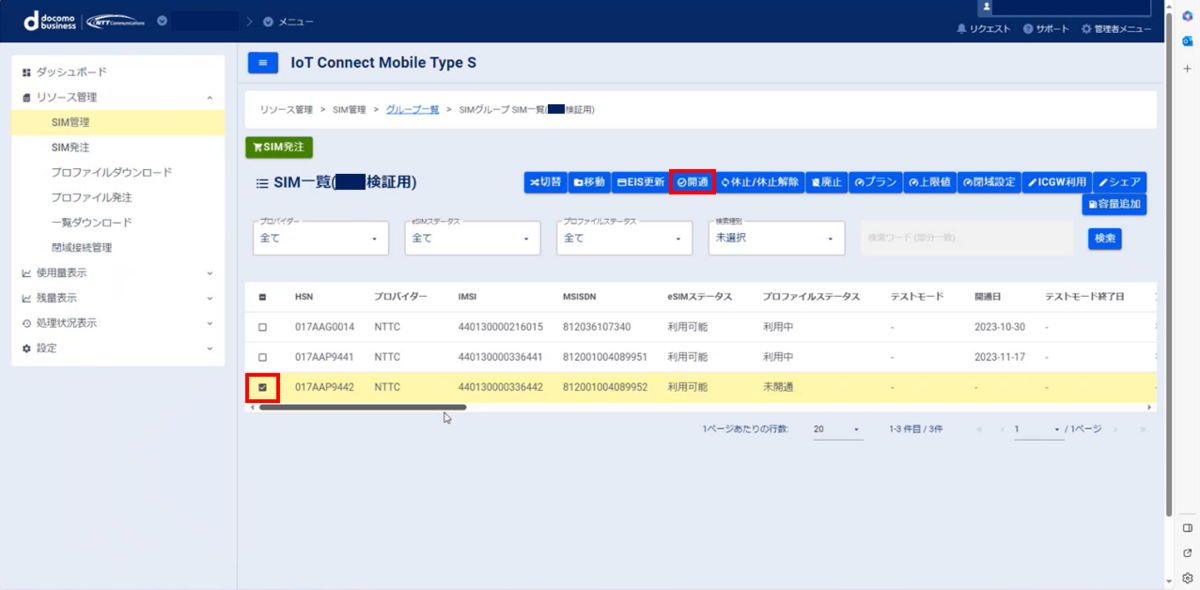Open the サポート help link
The image size is (1200, 590).
1046,29
